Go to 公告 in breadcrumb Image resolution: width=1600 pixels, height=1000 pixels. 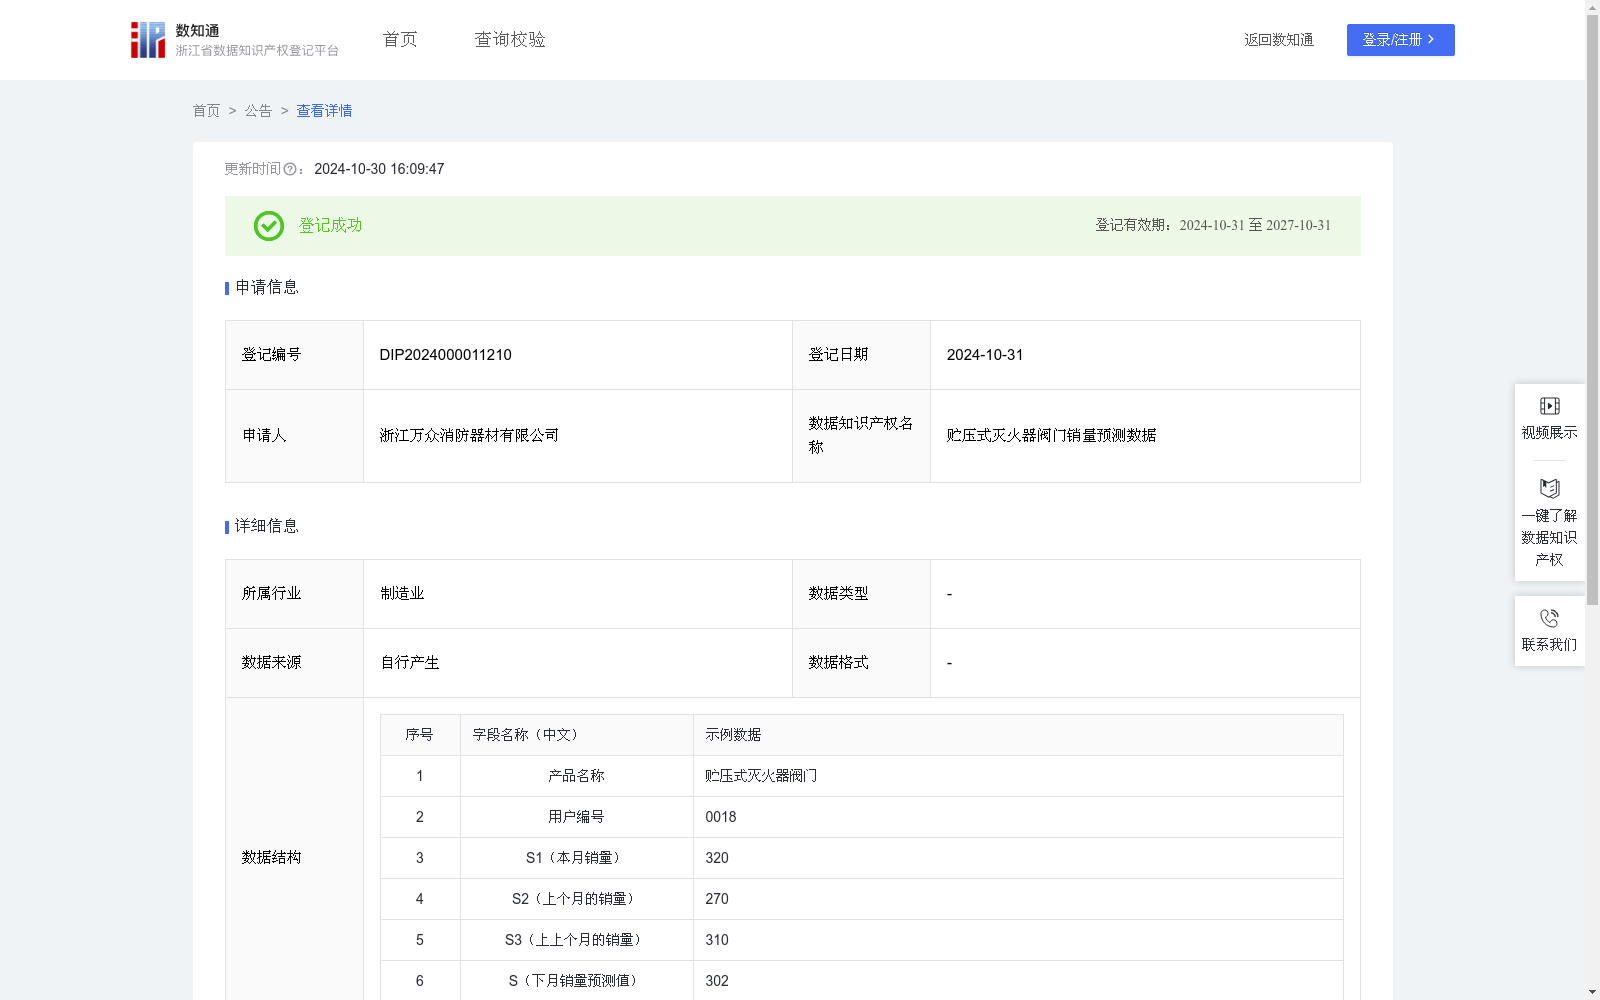point(258,111)
